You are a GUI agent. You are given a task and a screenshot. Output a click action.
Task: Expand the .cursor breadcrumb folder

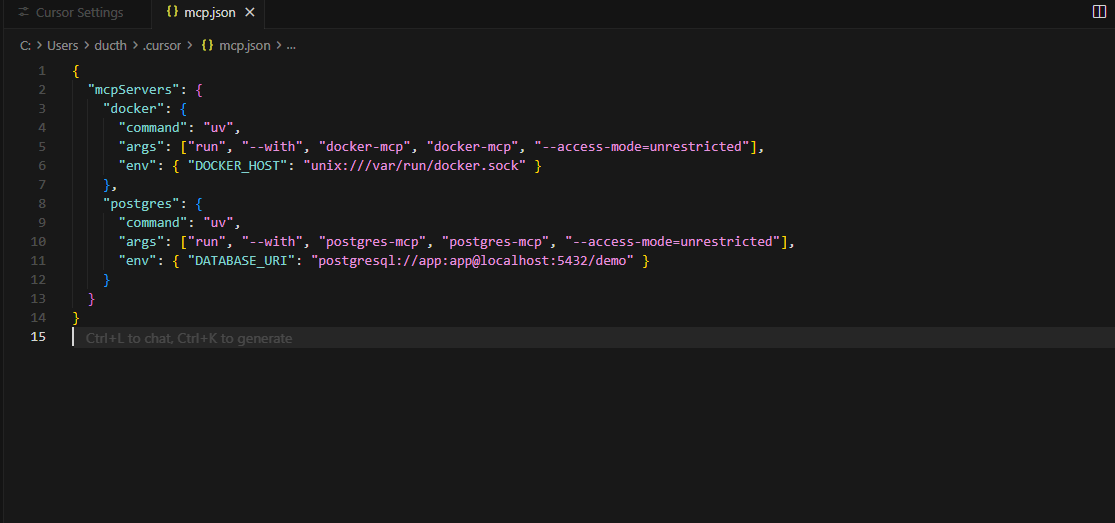click(x=163, y=46)
